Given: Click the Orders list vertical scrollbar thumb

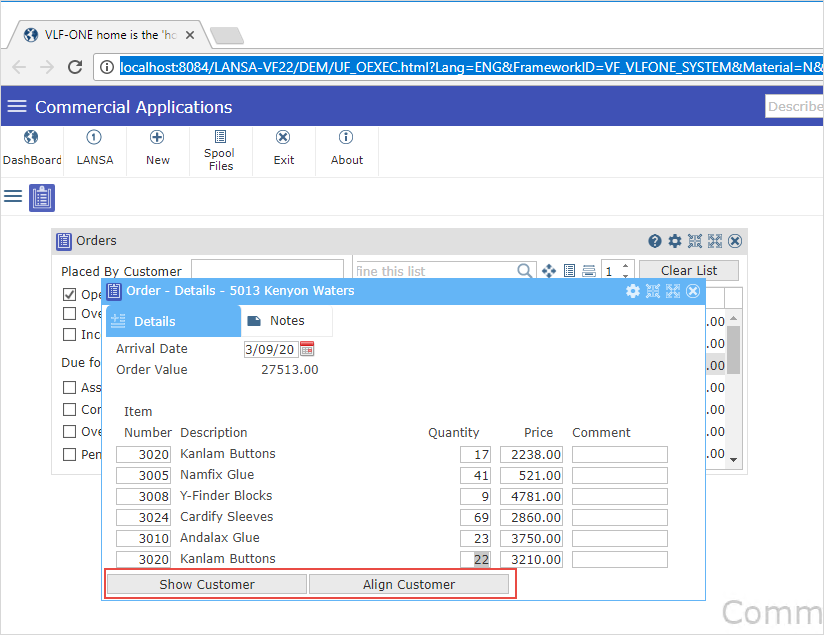Looking at the screenshot, I should (x=733, y=350).
